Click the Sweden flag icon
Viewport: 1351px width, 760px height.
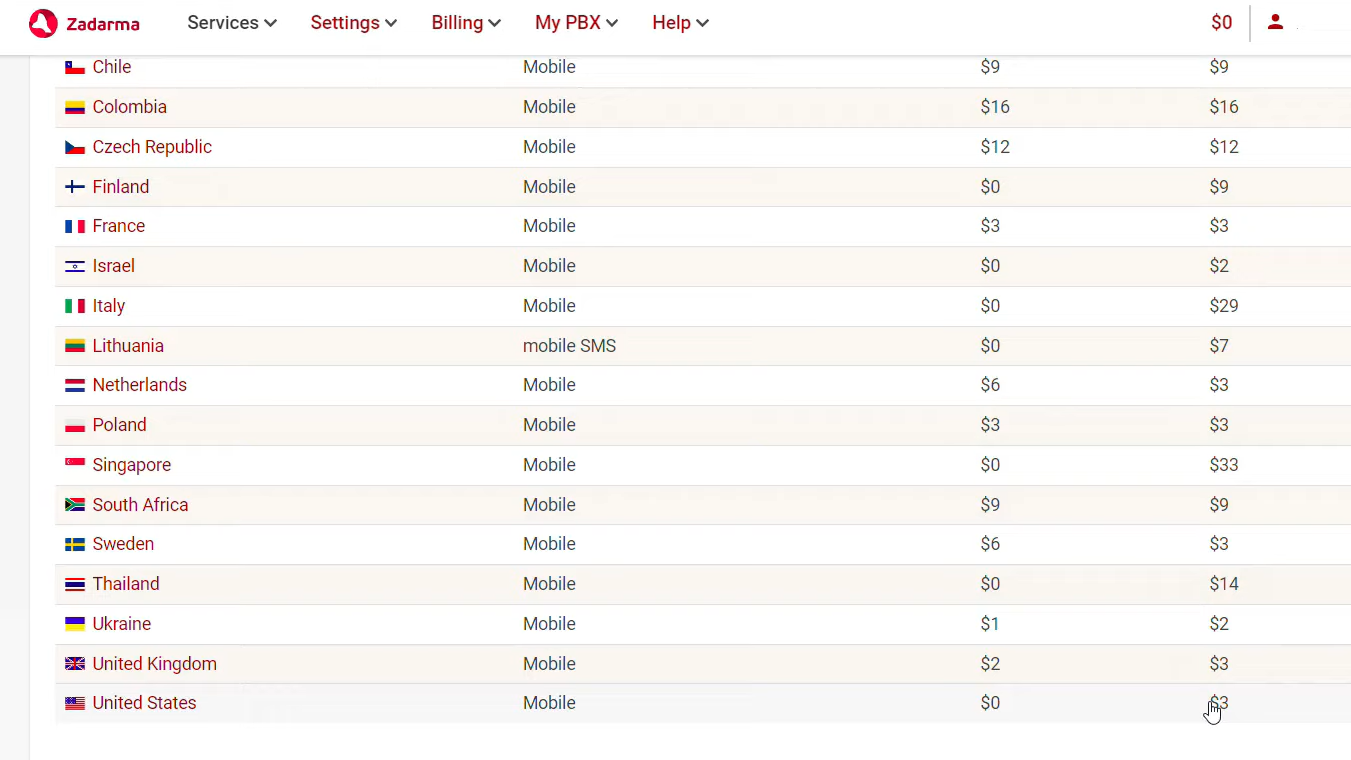pyautogui.click(x=75, y=545)
